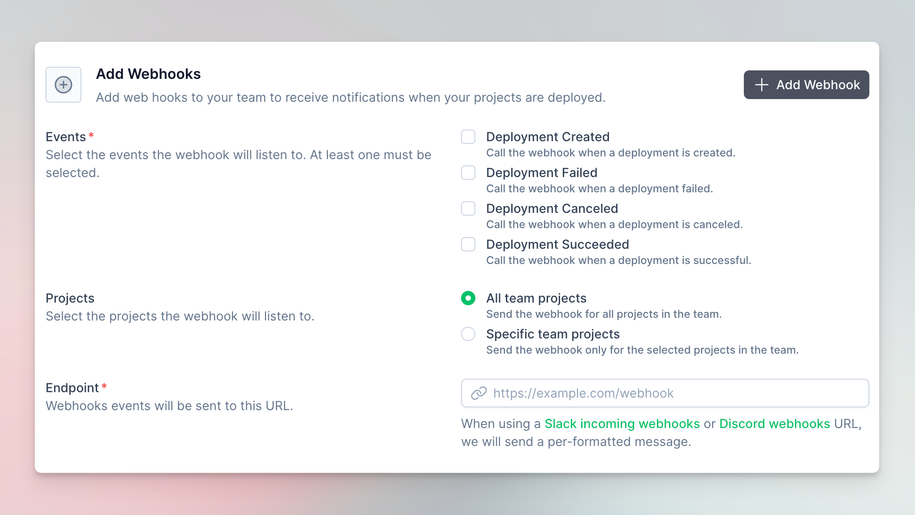Click the Specific team projects label

(552, 334)
